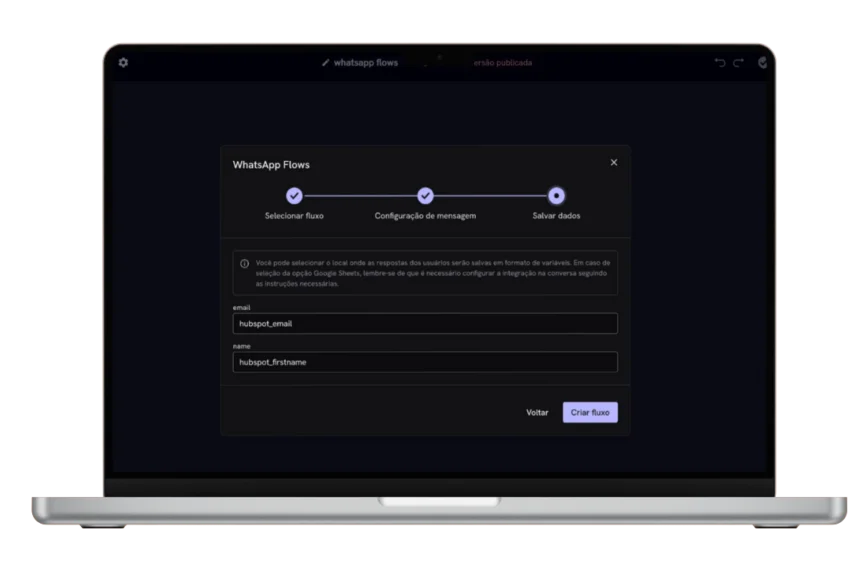Click the Salvar dados step label
848x581 pixels.
[x=556, y=216]
